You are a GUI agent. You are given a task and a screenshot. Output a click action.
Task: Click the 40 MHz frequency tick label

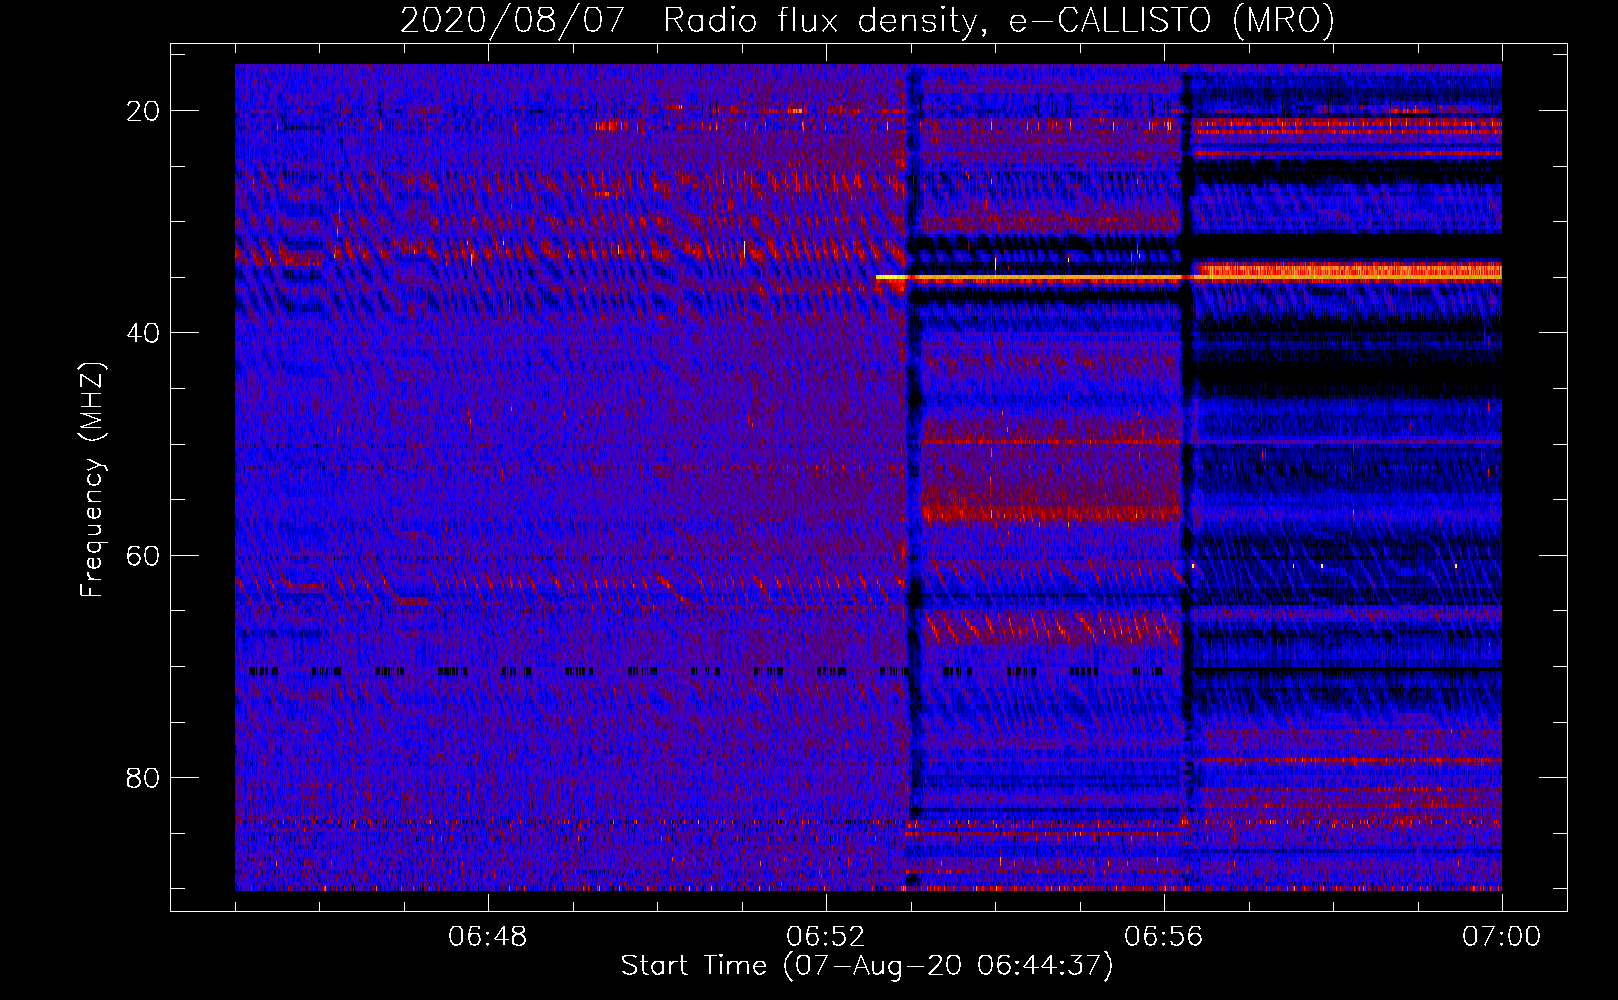pos(143,333)
